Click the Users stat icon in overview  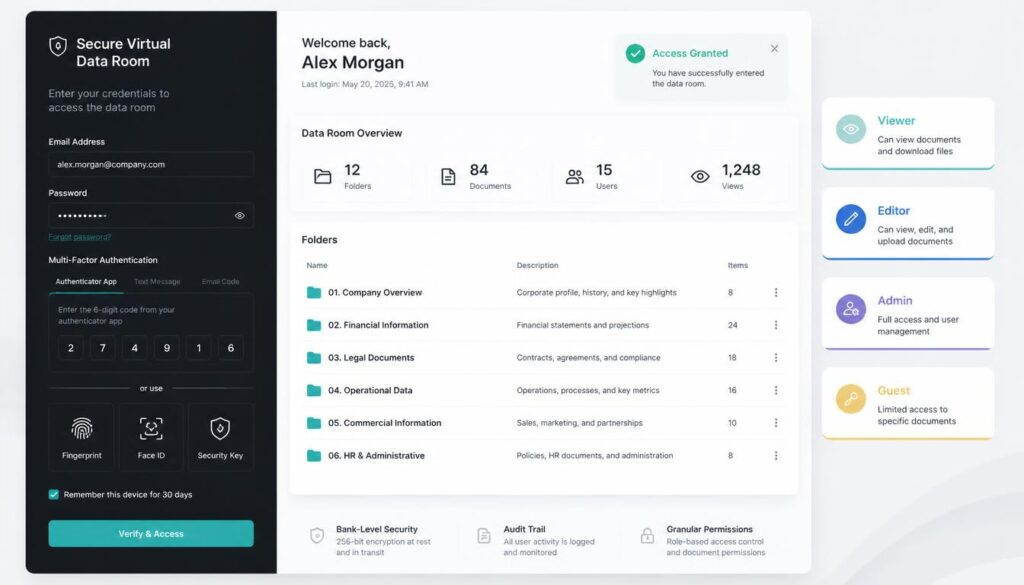(x=575, y=176)
